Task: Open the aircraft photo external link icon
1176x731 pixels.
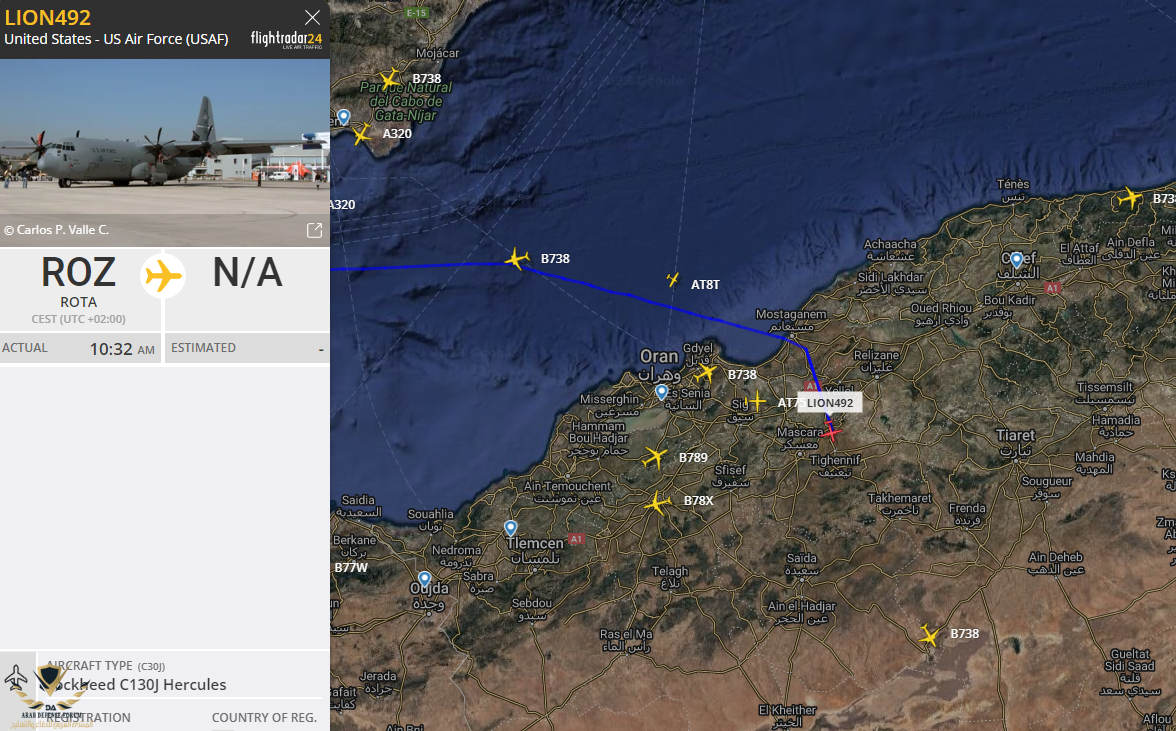Action: 314,230
